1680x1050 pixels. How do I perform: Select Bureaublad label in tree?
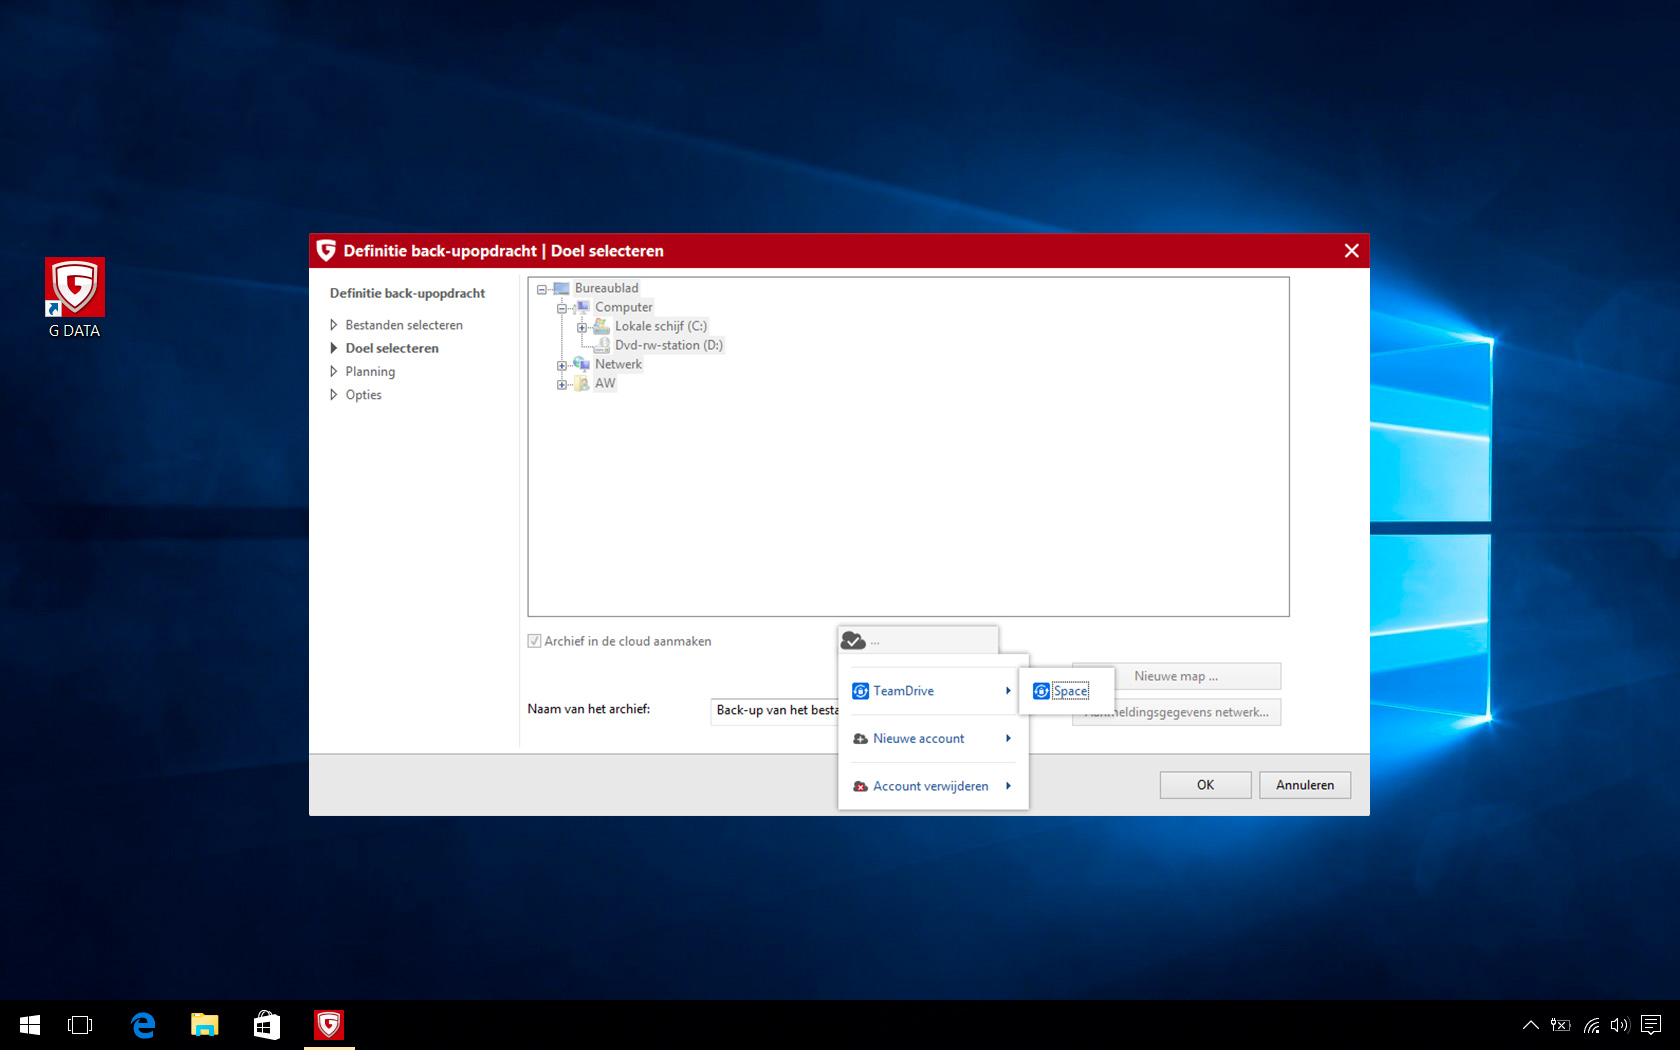[x=606, y=288]
